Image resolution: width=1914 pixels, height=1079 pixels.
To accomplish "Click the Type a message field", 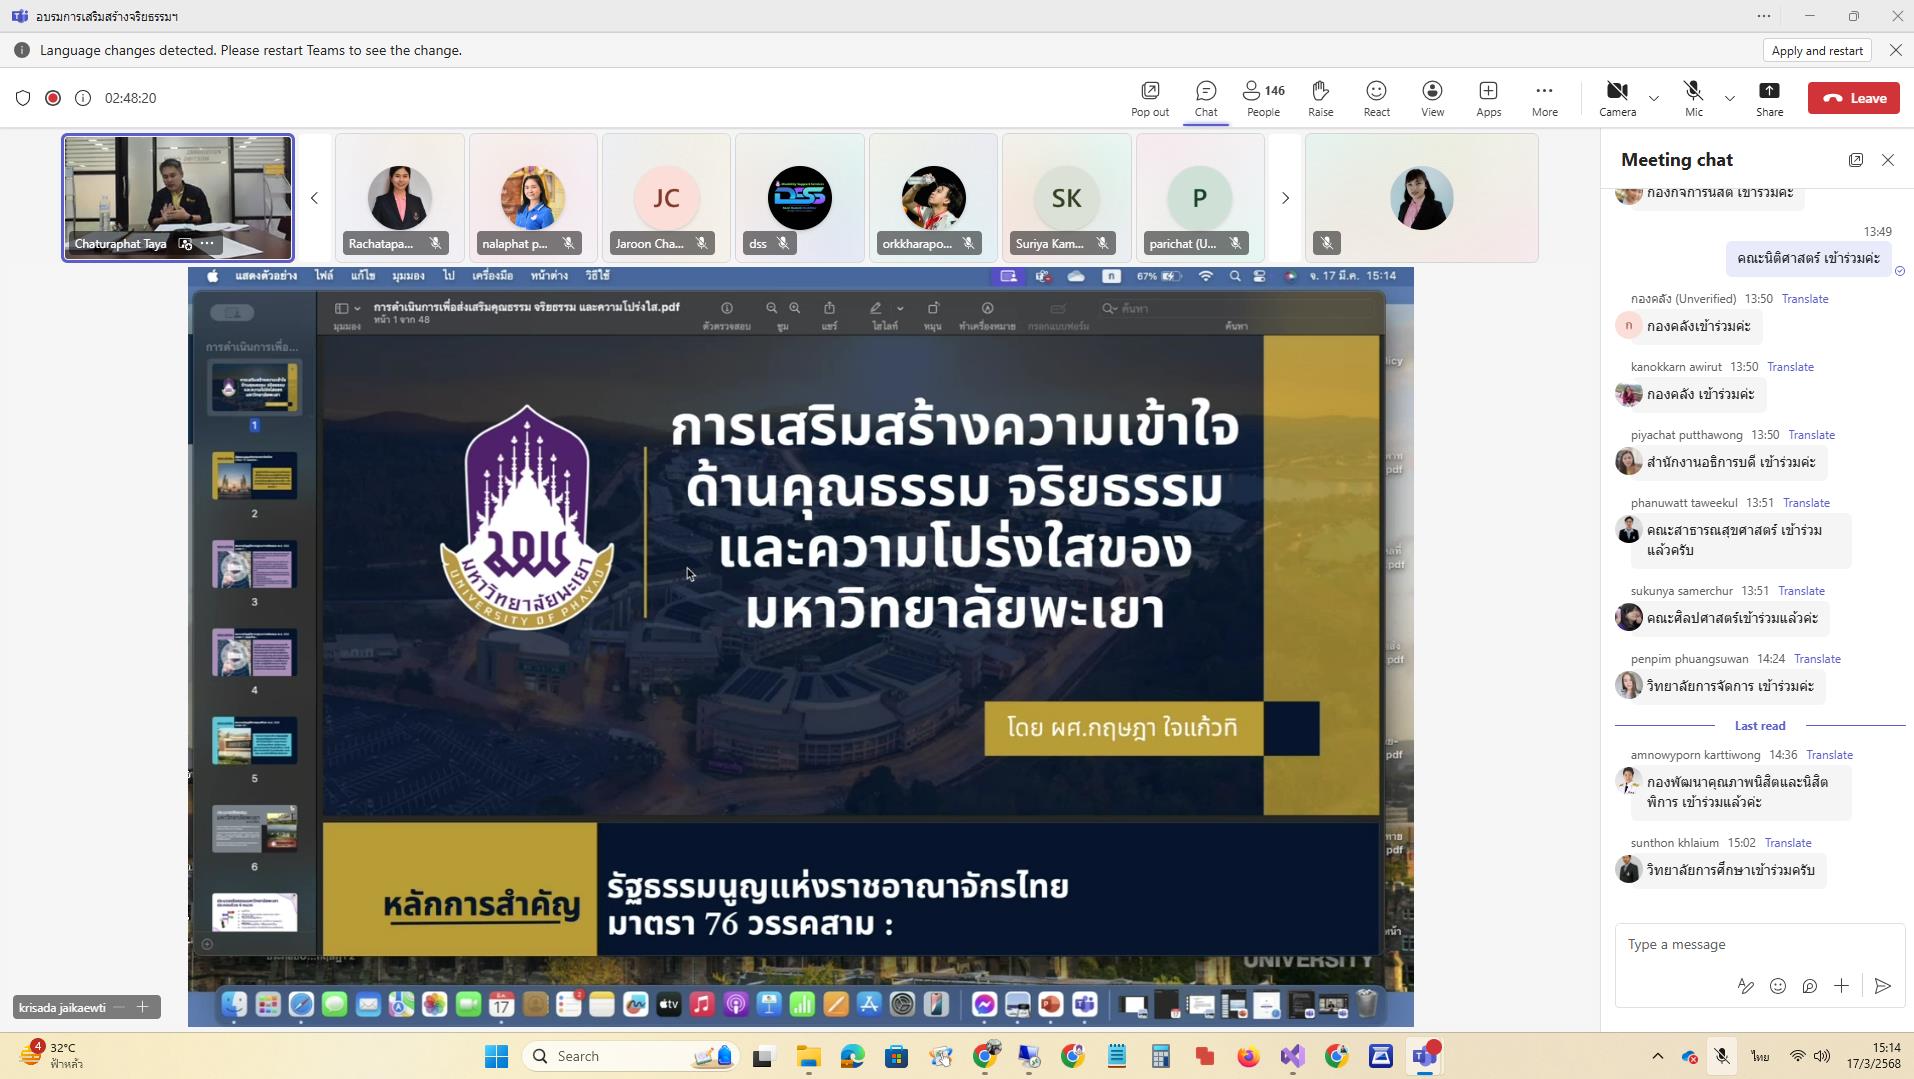I will 1759,944.
